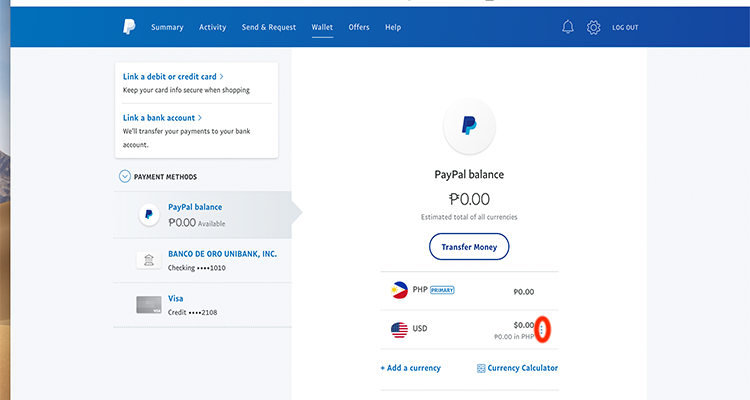Go to the Summary tab
The height and width of the screenshot is (400, 750).
(167, 27)
